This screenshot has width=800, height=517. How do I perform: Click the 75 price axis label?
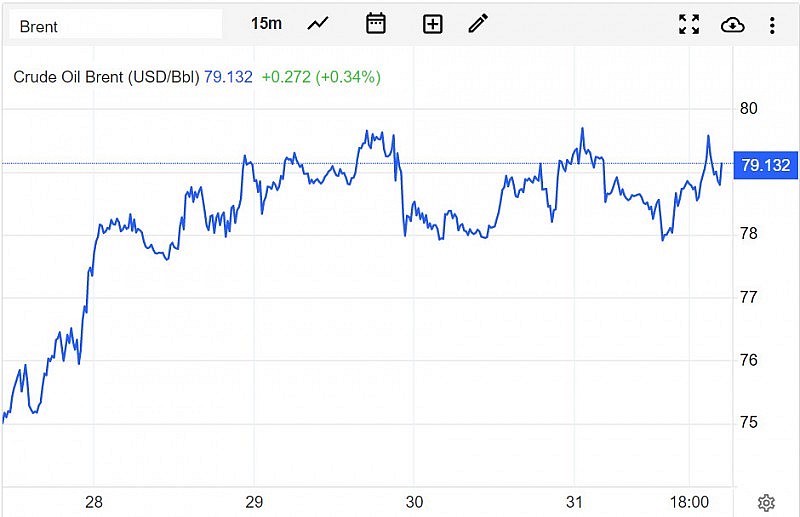[748, 423]
